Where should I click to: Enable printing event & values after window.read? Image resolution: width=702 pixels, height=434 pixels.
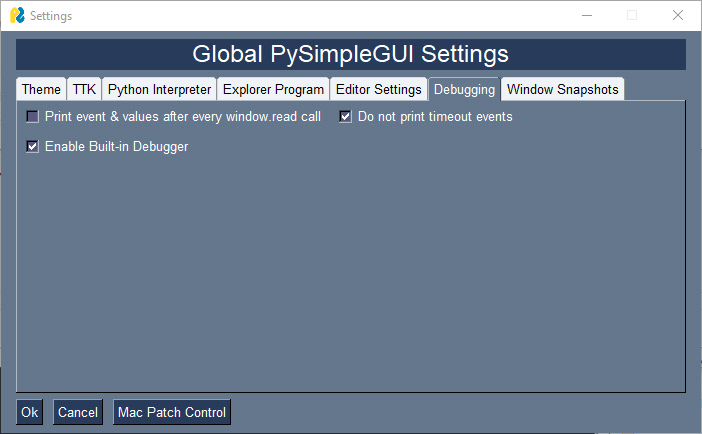33,117
